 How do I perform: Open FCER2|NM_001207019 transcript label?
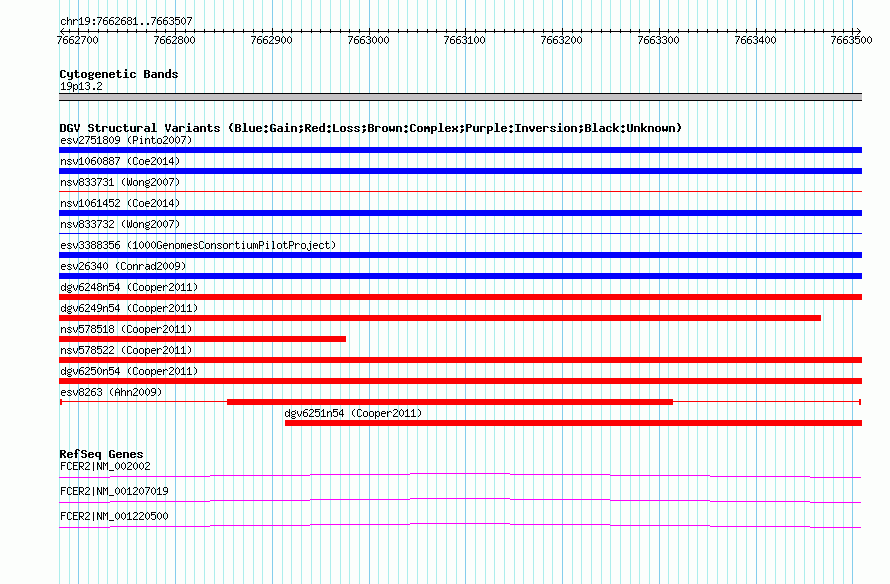[114, 491]
